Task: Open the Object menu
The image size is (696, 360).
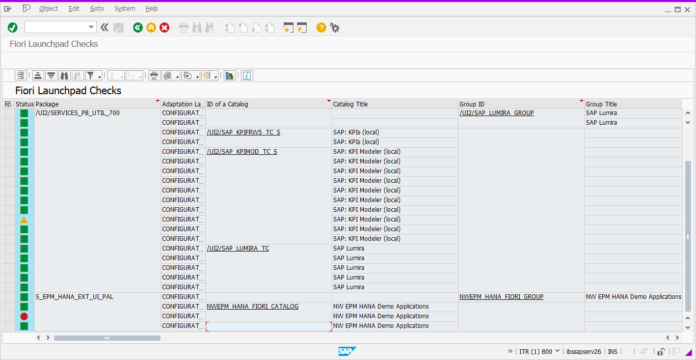Action: (48, 8)
